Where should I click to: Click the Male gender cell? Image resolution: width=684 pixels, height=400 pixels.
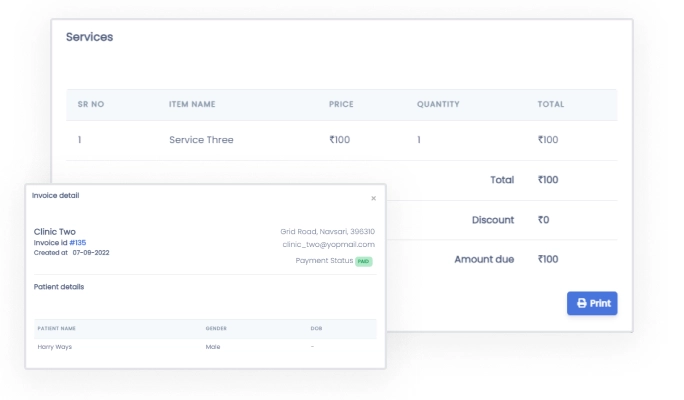pos(213,347)
